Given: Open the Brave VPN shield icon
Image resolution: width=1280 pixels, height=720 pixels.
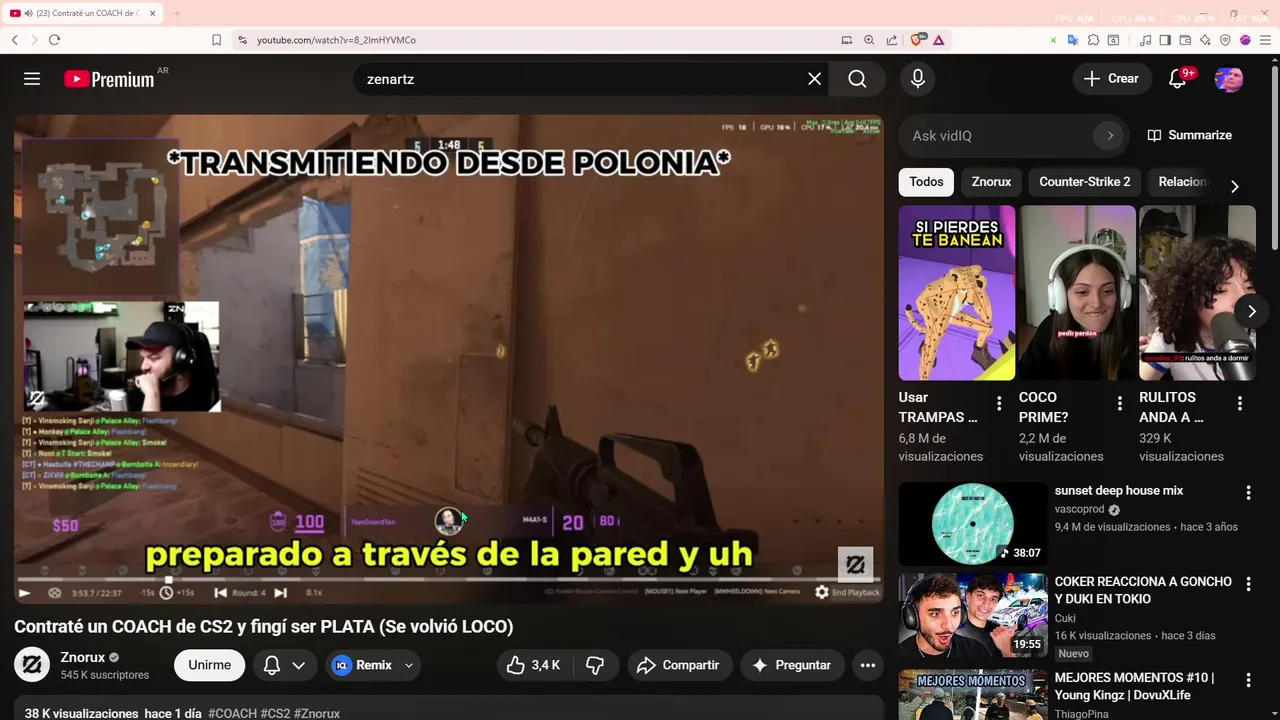Looking at the screenshot, I should click(1225, 40).
